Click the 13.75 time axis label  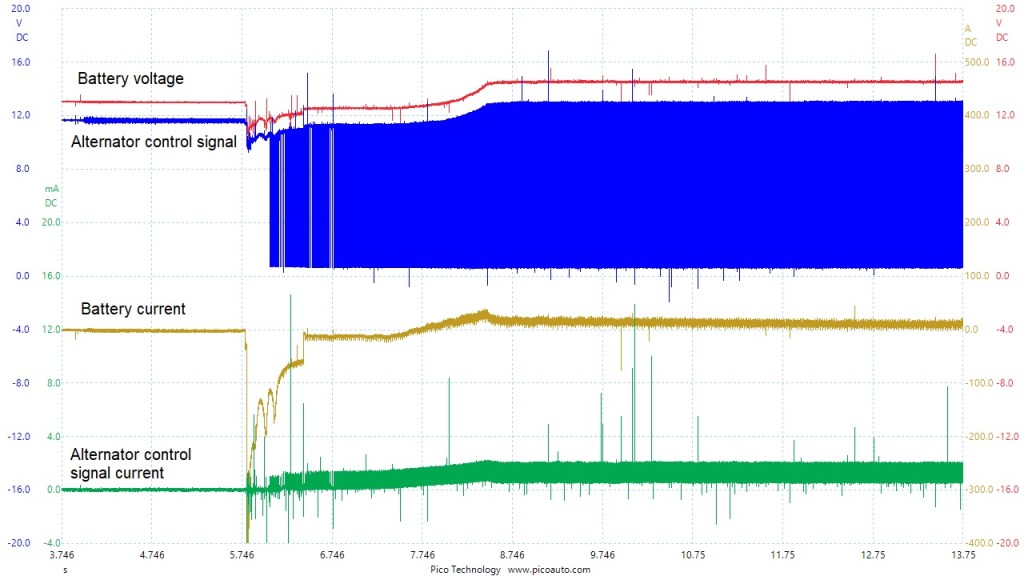[x=963, y=554]
